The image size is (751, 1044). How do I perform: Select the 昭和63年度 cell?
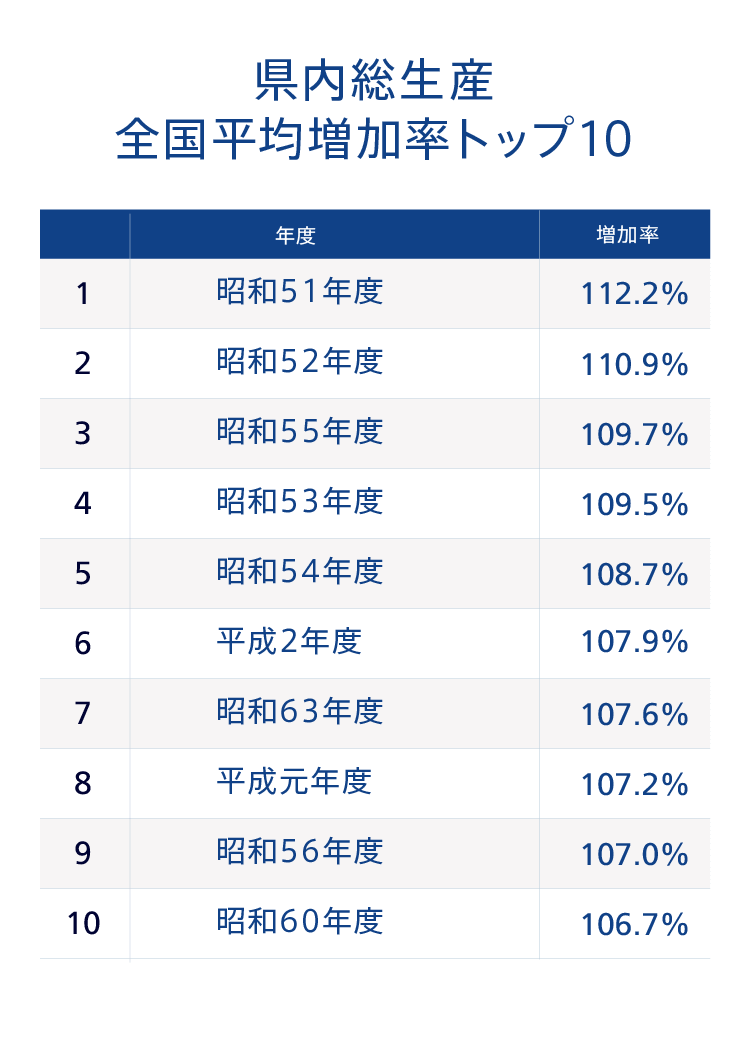coord(300,712)
